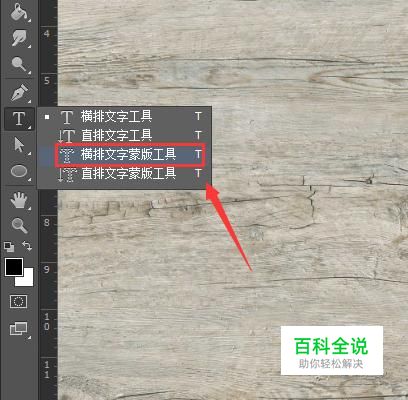Choose 直排文字工具 from the flyout

point(124,135)
